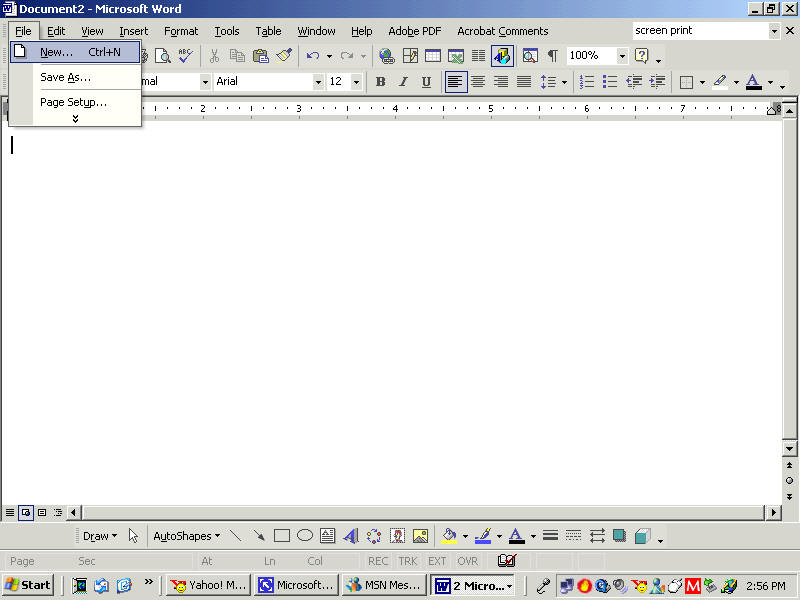The image size is (800, 600).
Task: Click the Insert Table icon
Action: tap(433, 56)
